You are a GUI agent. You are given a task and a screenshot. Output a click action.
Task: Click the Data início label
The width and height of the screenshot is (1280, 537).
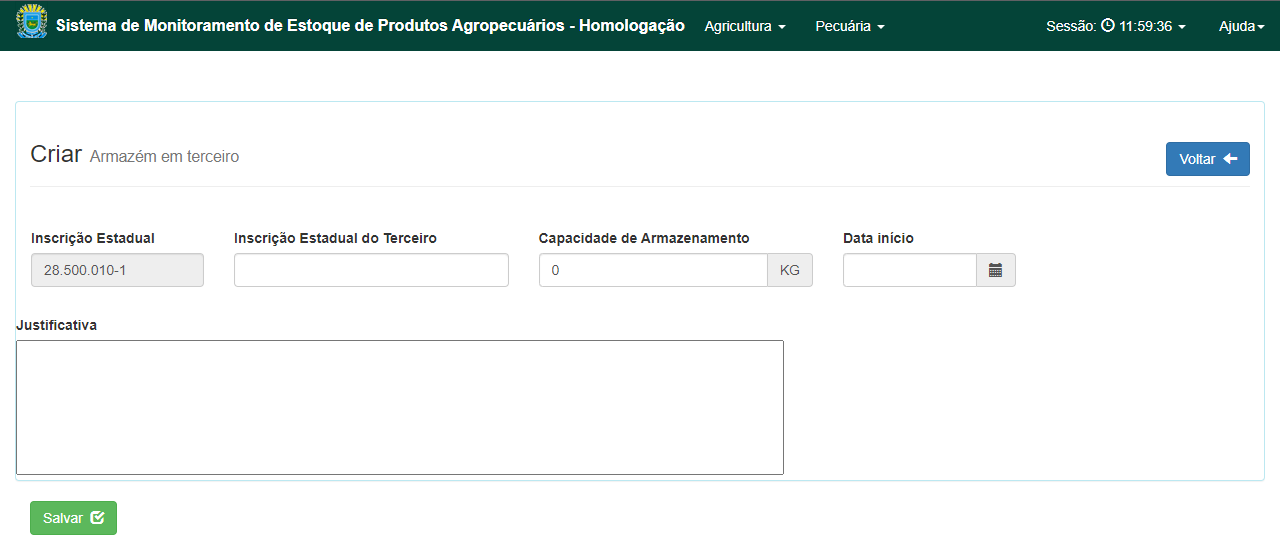(x=878, y=238)
